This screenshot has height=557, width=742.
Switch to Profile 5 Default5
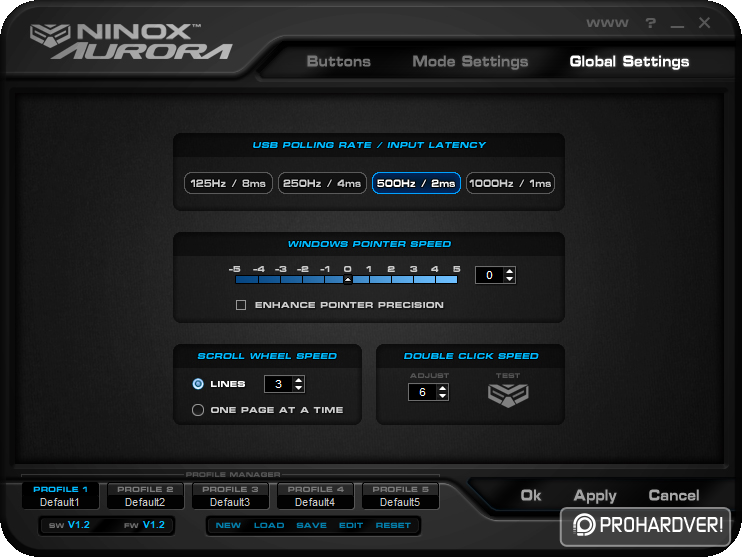pos(400,495)
